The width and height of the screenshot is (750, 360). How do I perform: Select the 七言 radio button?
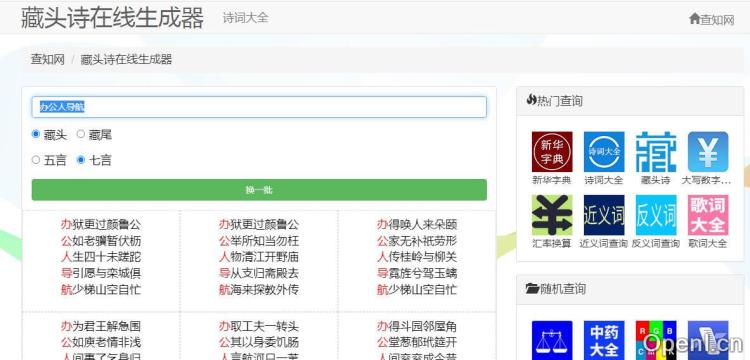click(x=81, y=160)
